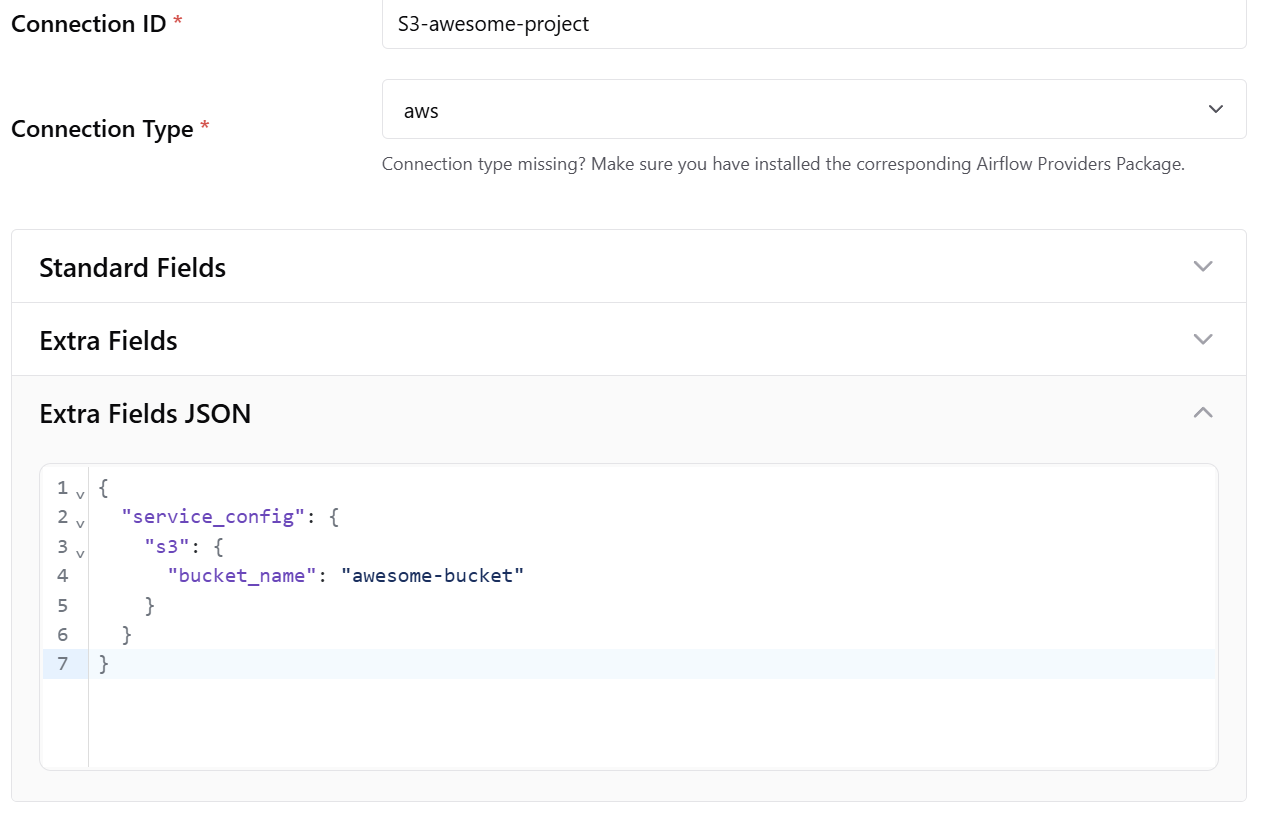Collapse the Extra Fields JSON section
The height and width of the screenshot is (816, 1264).
[629, 413]
